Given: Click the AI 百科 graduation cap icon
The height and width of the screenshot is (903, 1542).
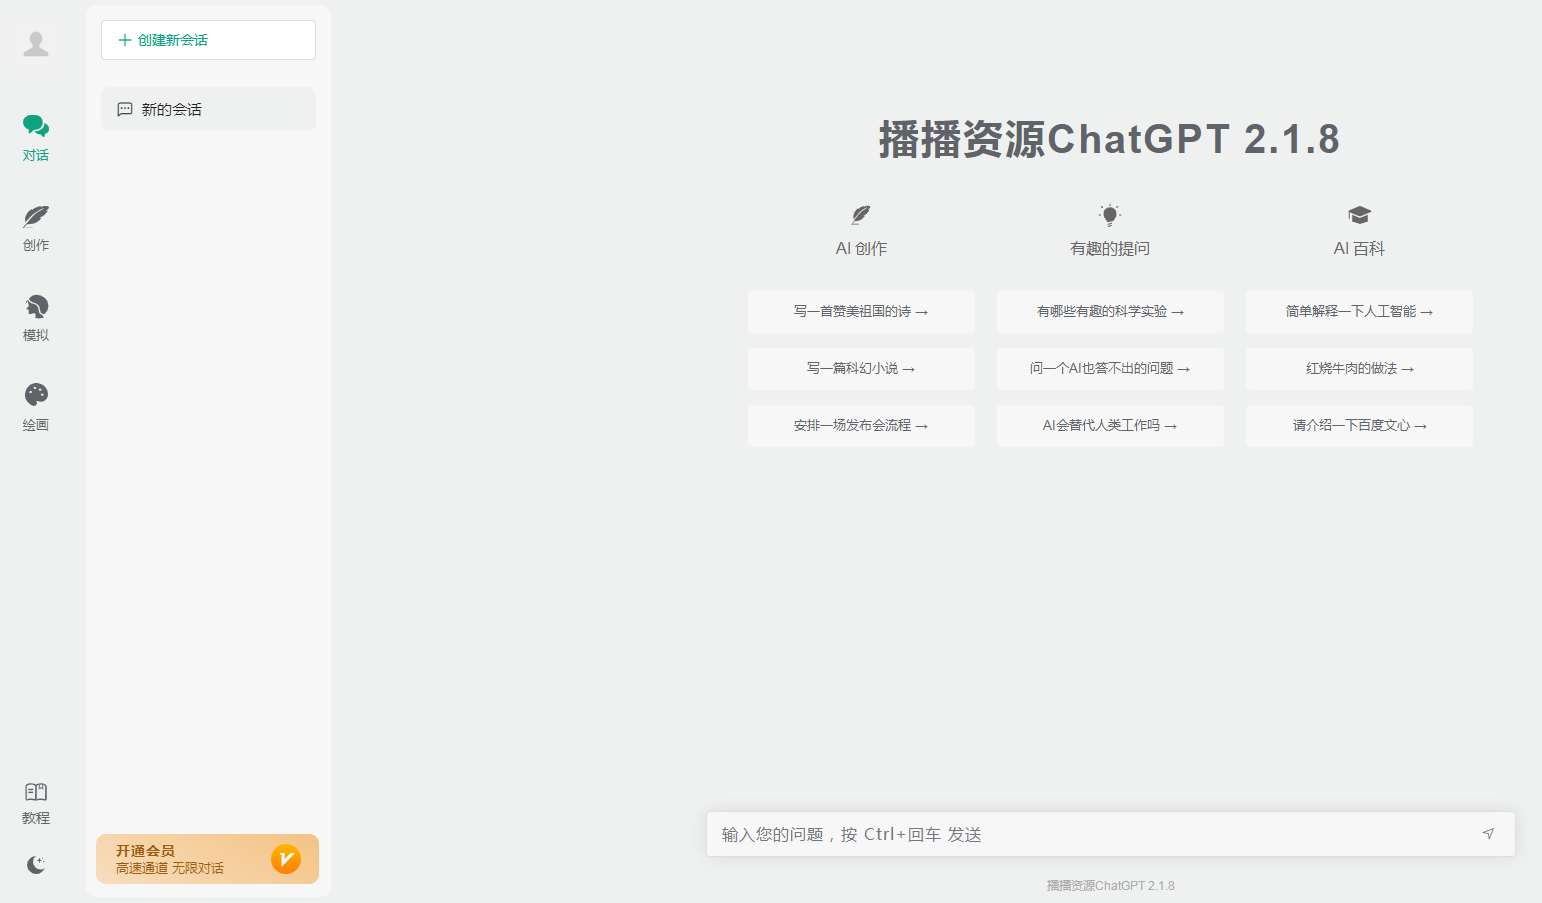Looking at the screenshot, I should coord(1359,215).
